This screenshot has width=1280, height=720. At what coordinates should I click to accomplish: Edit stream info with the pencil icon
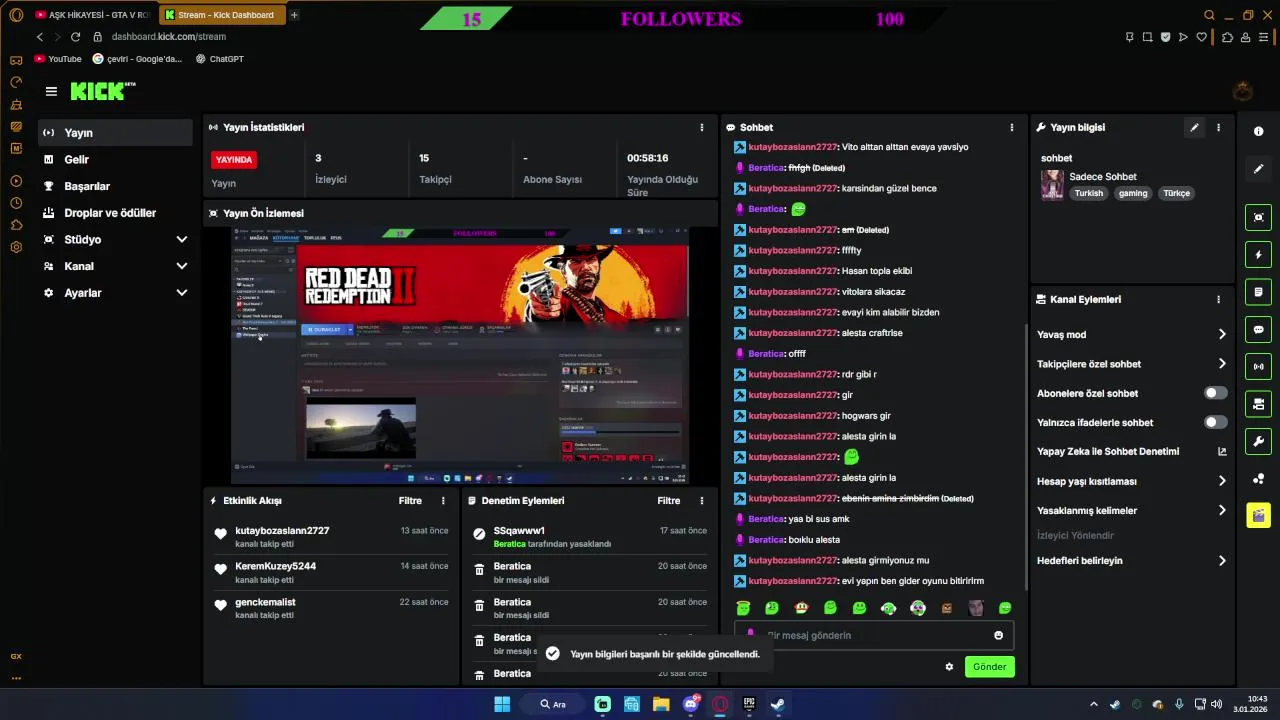pyautogui.click(x=1194, y=127)
